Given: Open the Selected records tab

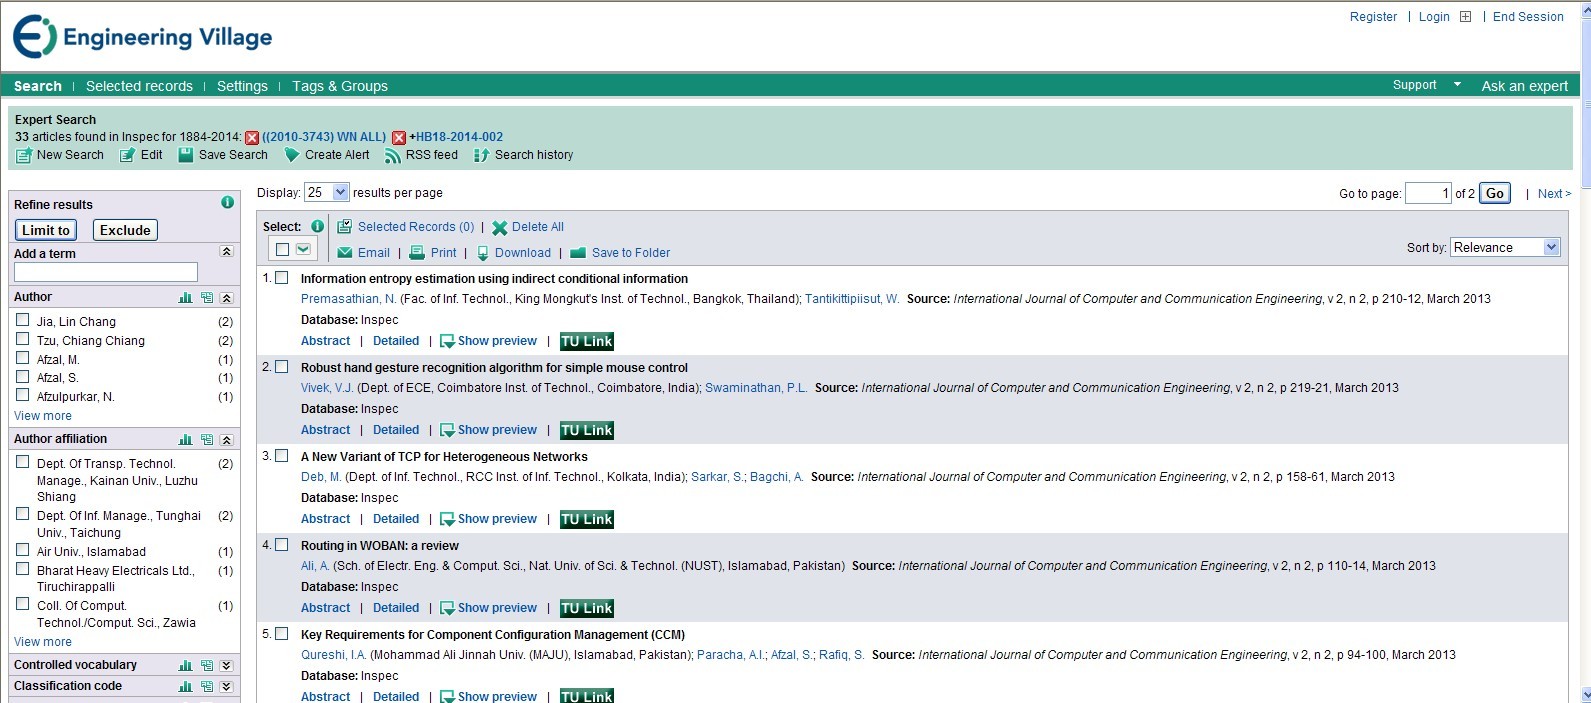Looking at the screenshot, I should [x=139, y=86].
